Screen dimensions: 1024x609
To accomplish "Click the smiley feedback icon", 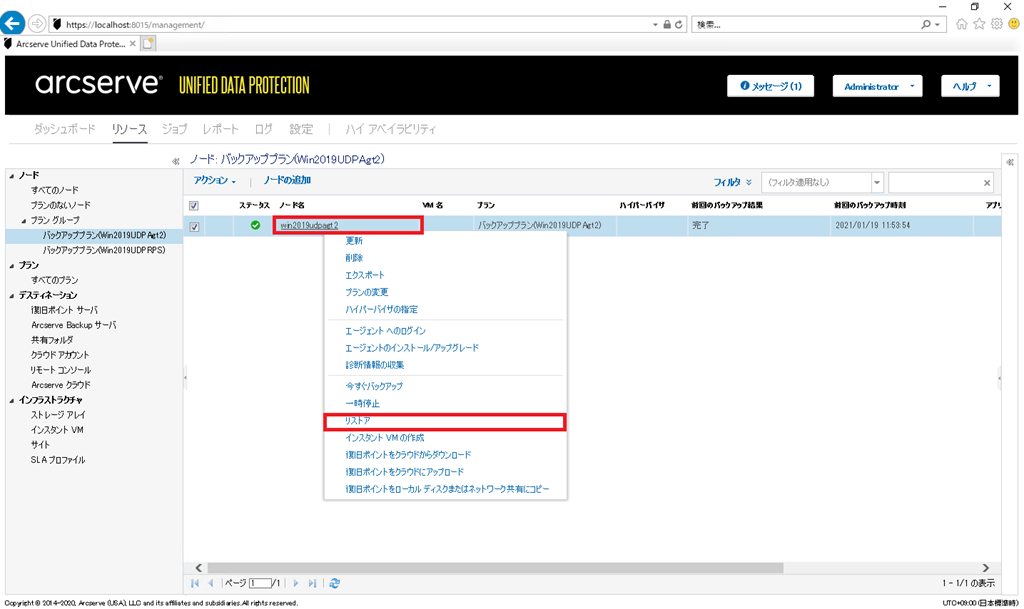I will [x=1014, y=24].
